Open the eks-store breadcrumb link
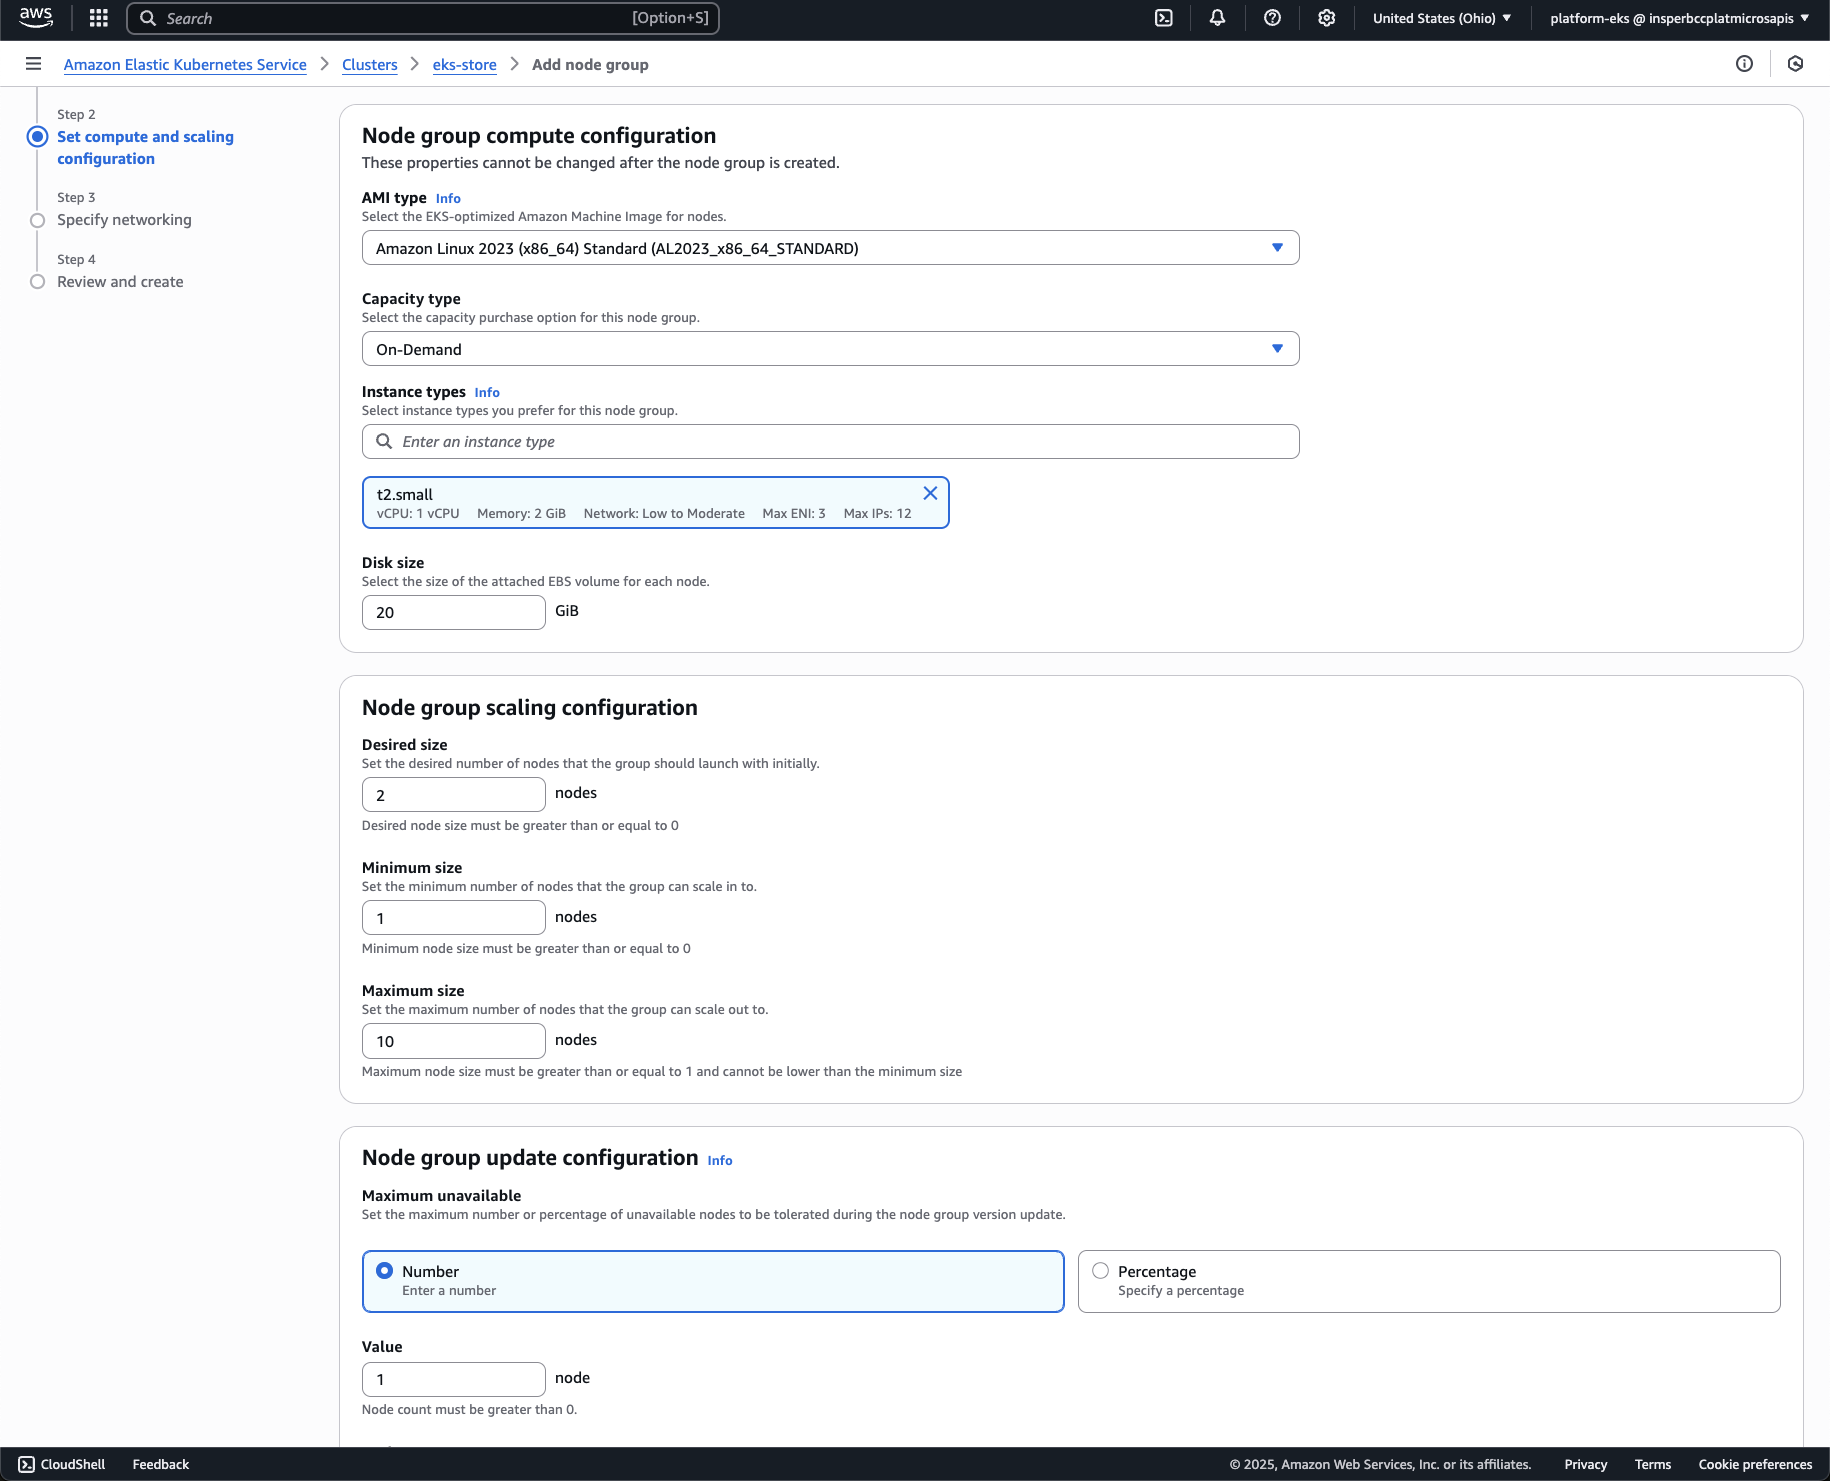Screen dimensions: 1830x1481 click(464, 65)
